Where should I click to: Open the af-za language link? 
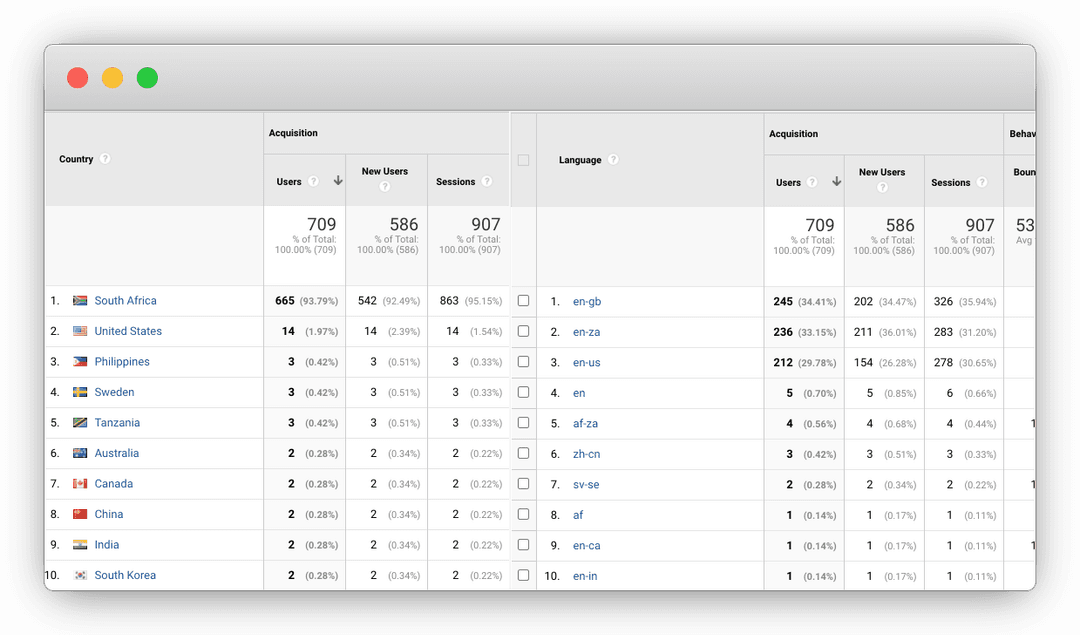coord(585,424)
